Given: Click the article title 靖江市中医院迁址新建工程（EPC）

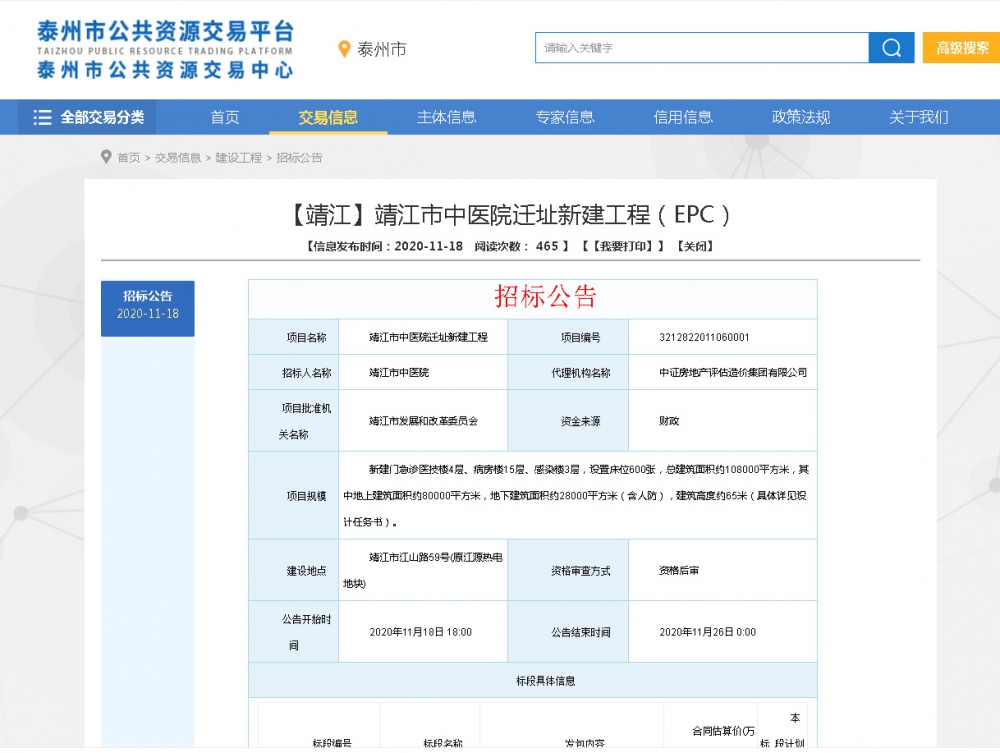Looking at the screenshot, I should [x=510, y=215].
